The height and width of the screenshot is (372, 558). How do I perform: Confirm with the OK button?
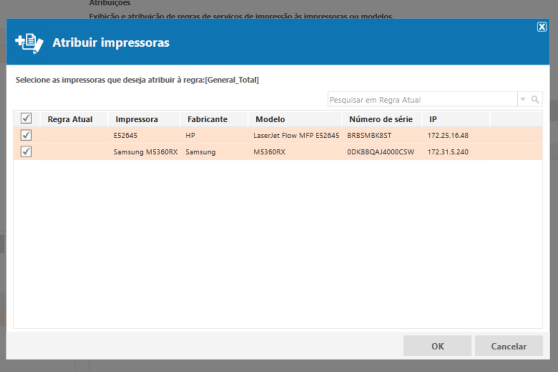pos(437,346)
